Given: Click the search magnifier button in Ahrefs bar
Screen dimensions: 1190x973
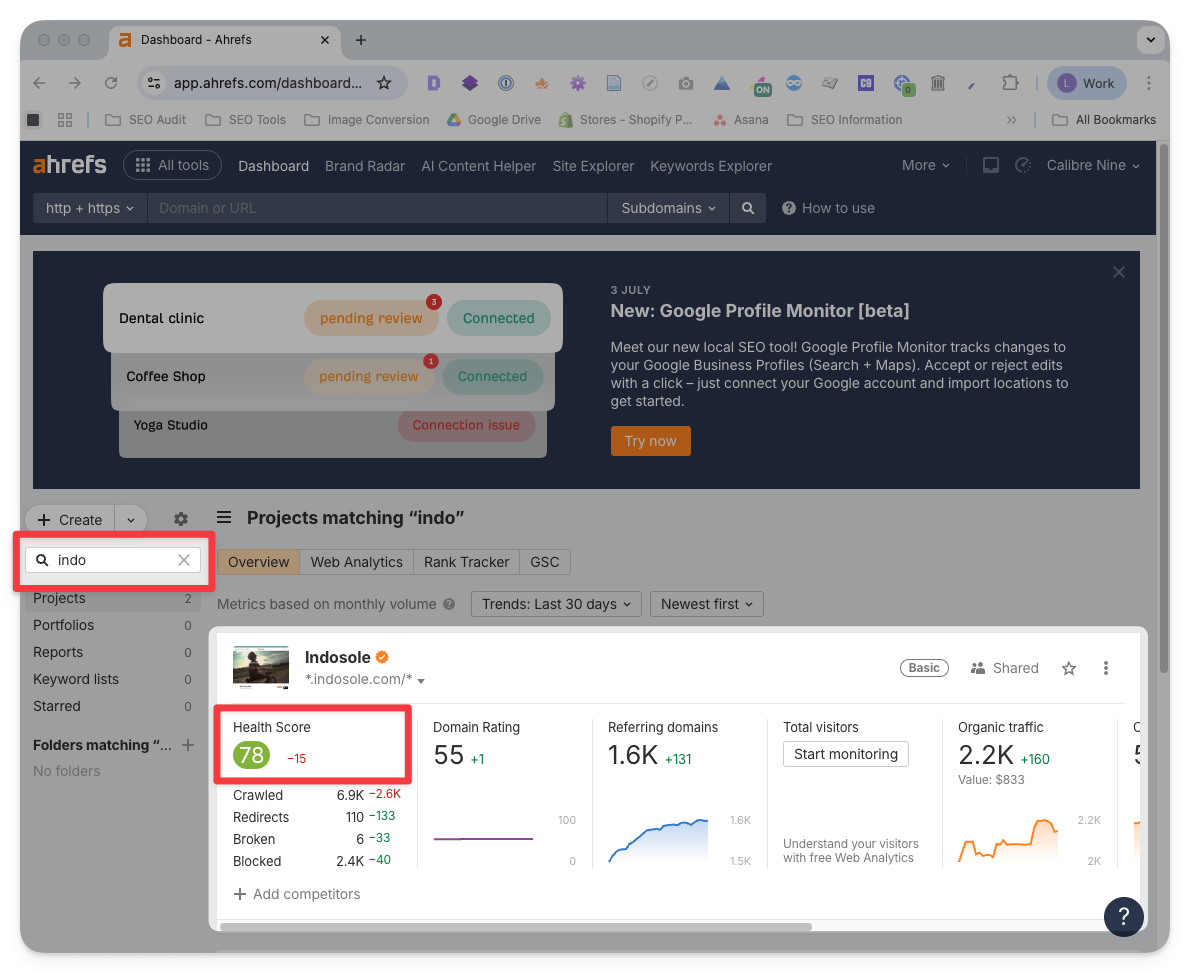Looking at the screenshot, I should pos(747,208).
